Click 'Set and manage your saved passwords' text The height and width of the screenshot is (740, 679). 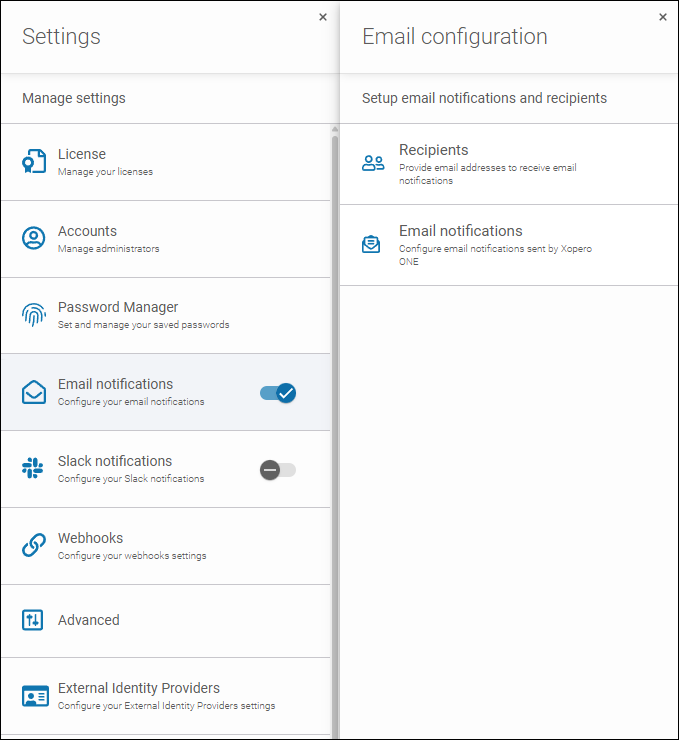(x=143, y=325)
